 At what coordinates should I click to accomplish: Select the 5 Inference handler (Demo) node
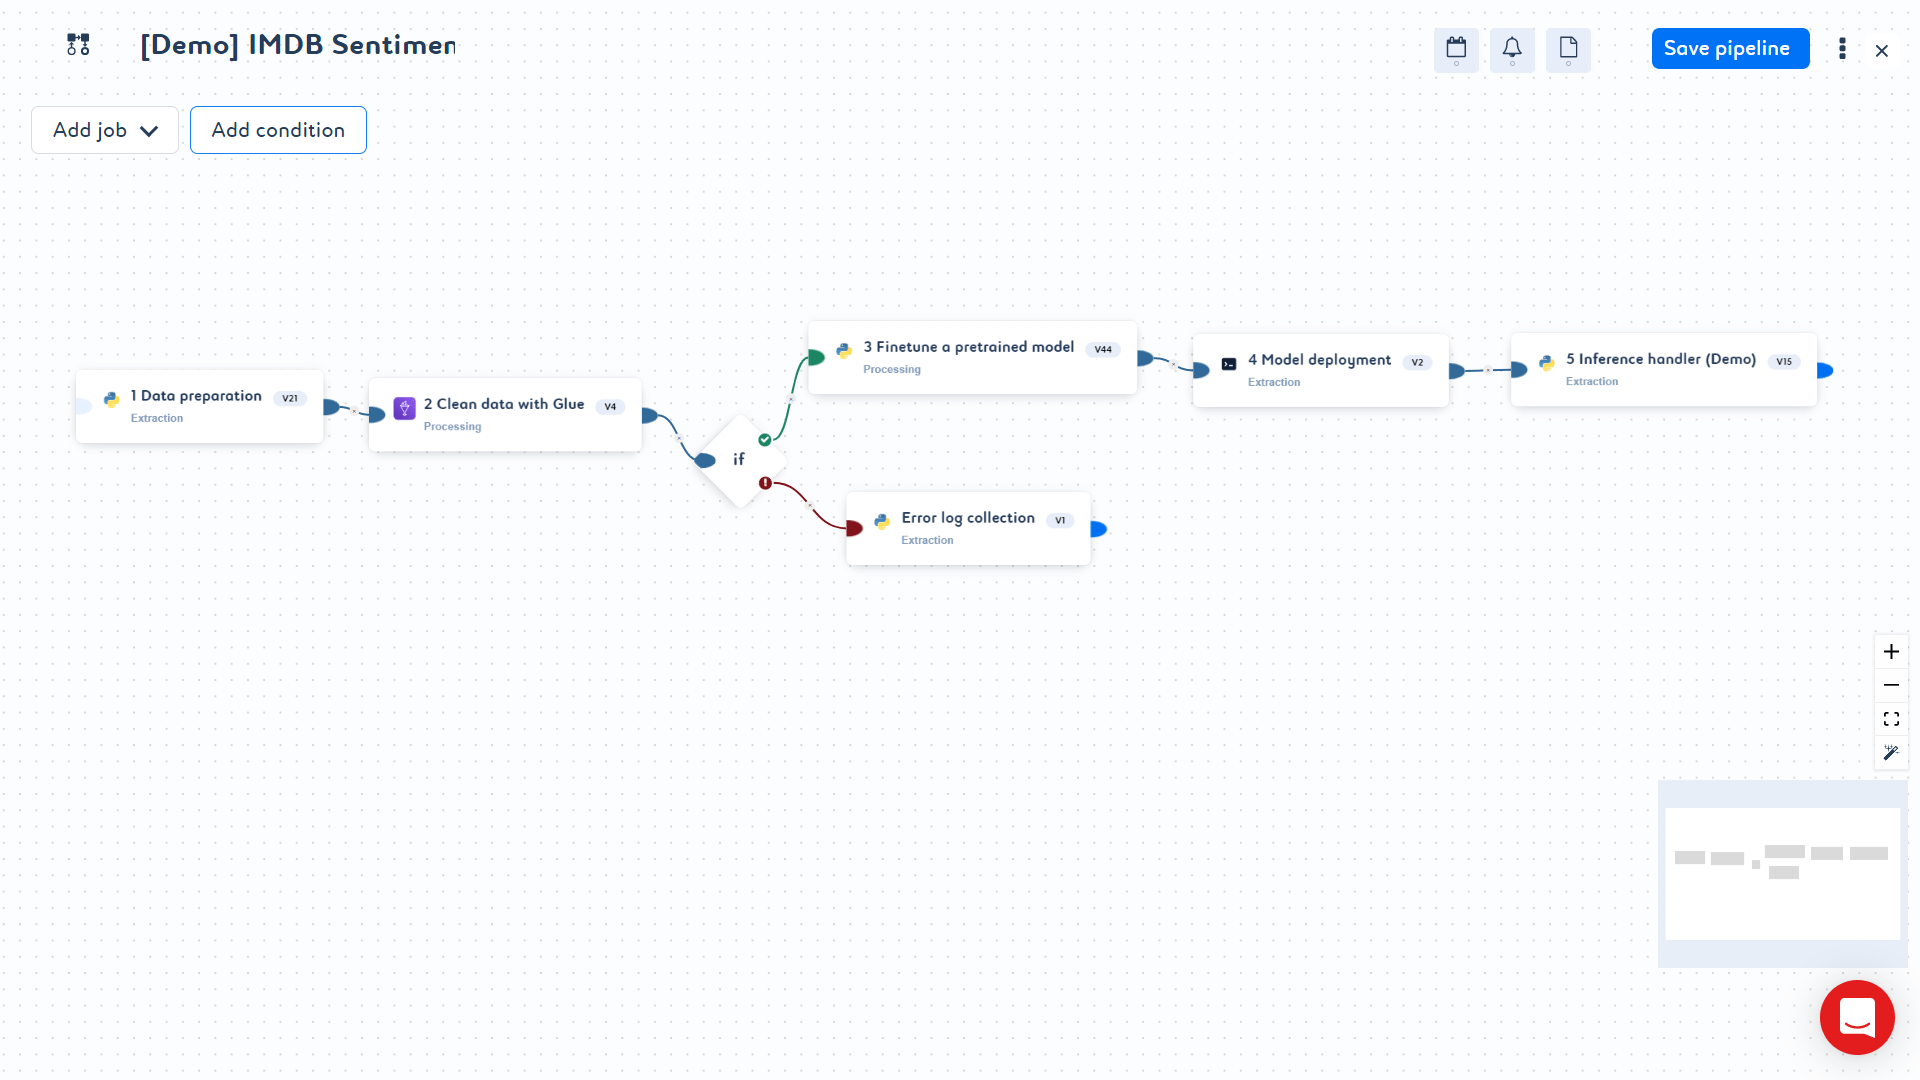1663,369
